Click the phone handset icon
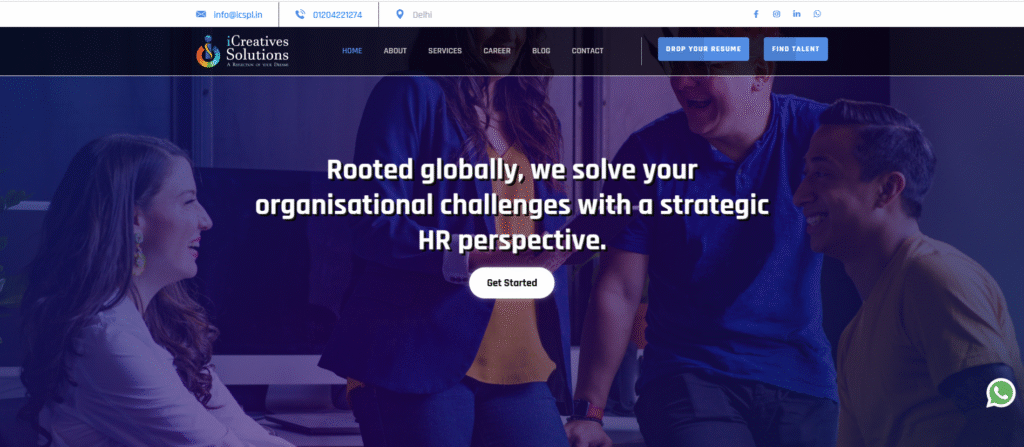The height and width of the screenshot is (447, 1024). click(300, 14)
